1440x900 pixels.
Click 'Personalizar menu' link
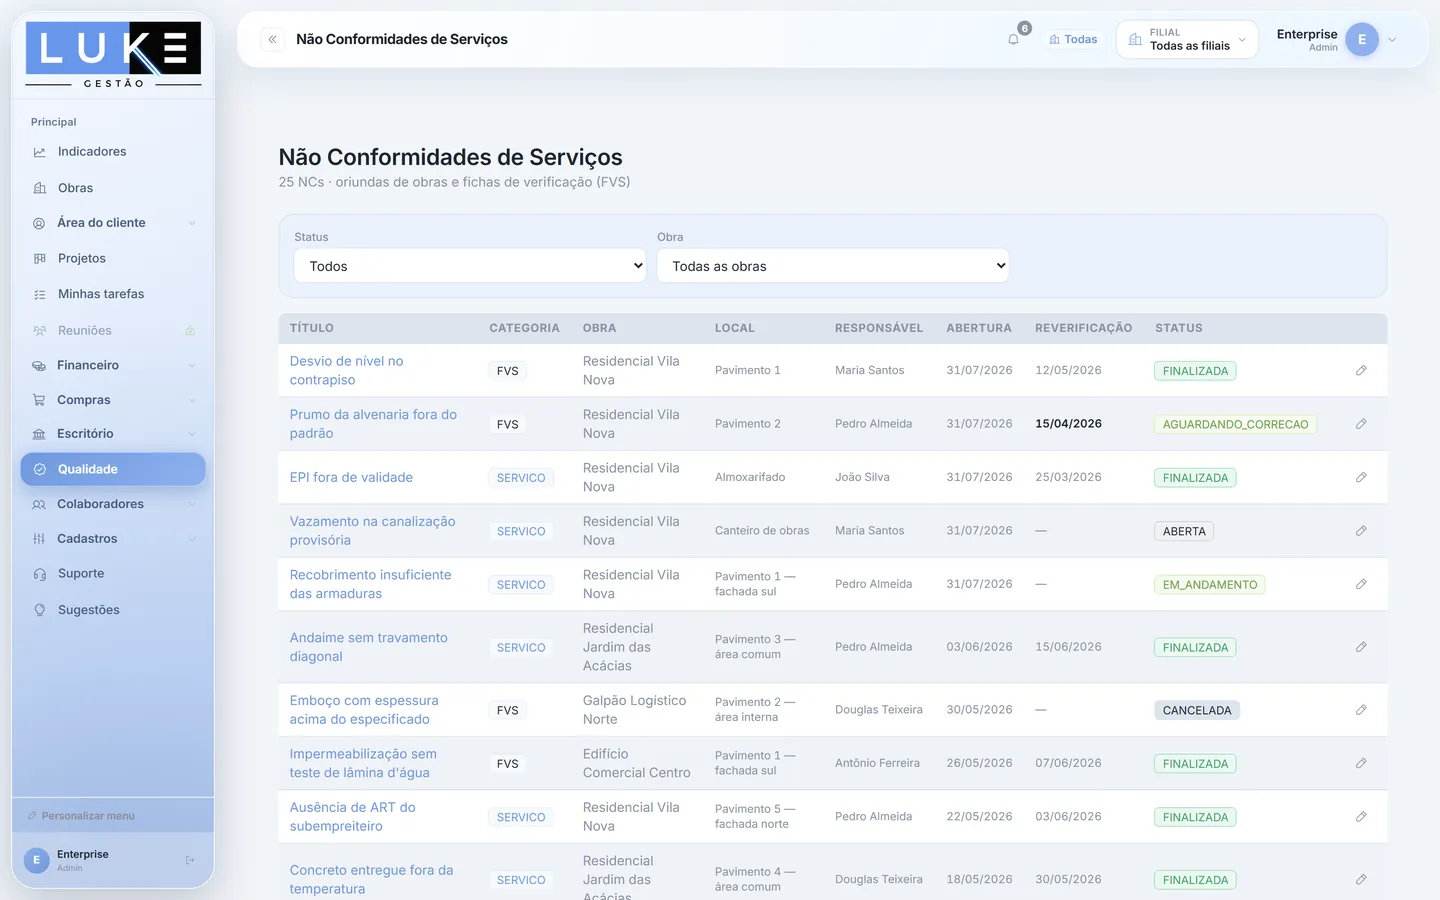81,816
